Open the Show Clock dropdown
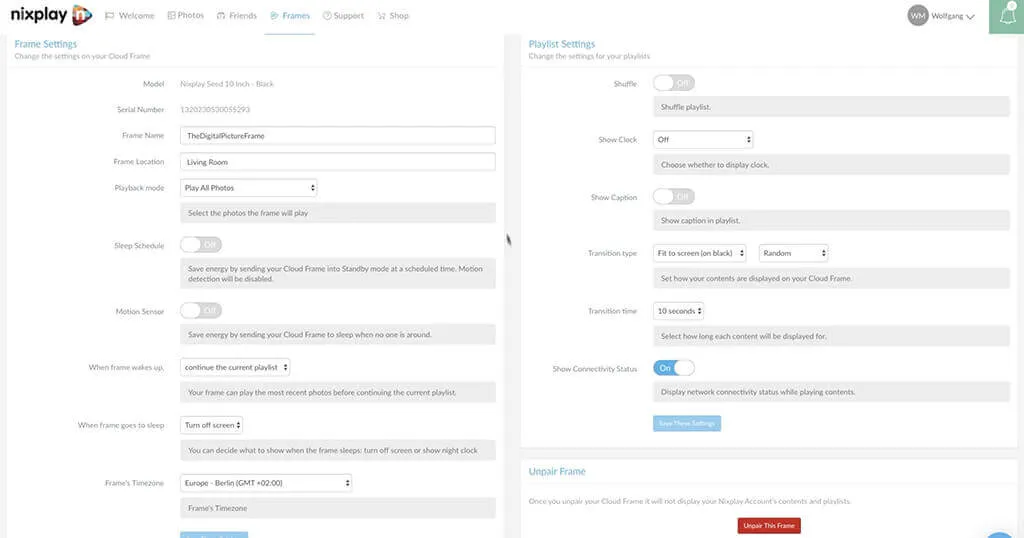 (x=703, y=140)
